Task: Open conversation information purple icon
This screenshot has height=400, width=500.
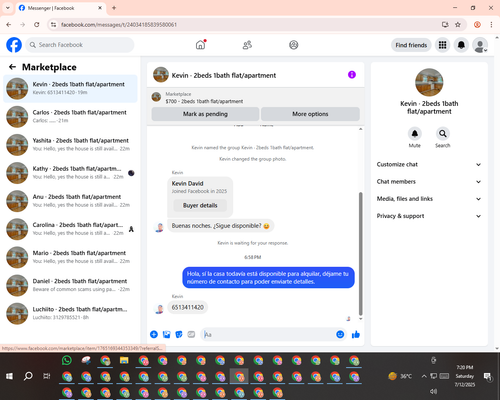Action: coord(352,75)
